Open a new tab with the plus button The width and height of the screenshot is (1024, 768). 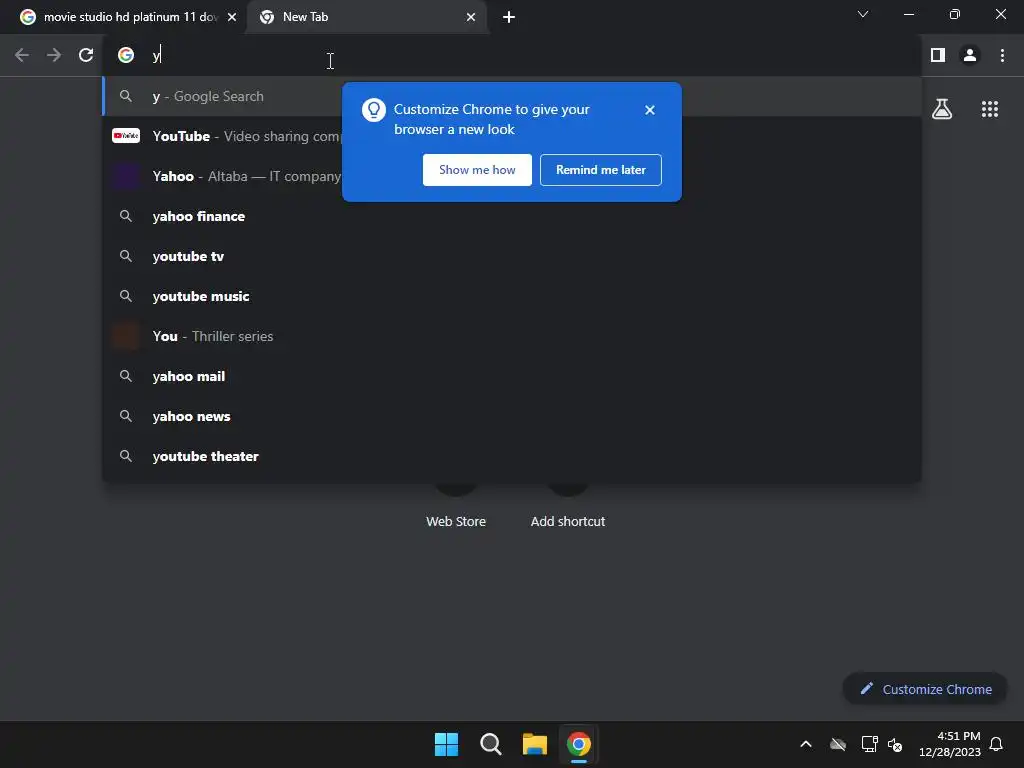(x=509, y=17)
